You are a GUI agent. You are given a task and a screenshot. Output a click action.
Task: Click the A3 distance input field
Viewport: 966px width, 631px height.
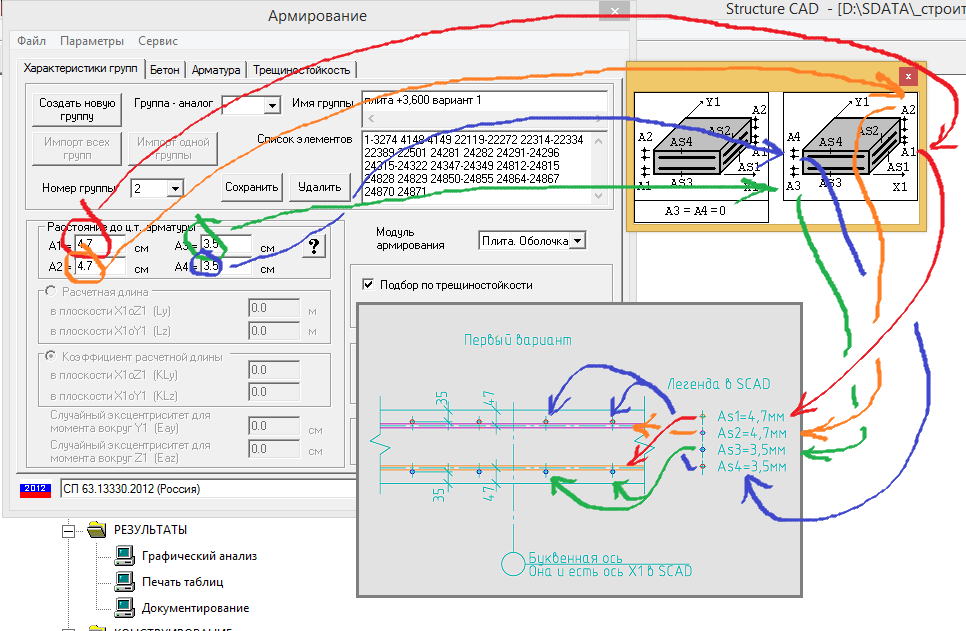coord(226,244)
